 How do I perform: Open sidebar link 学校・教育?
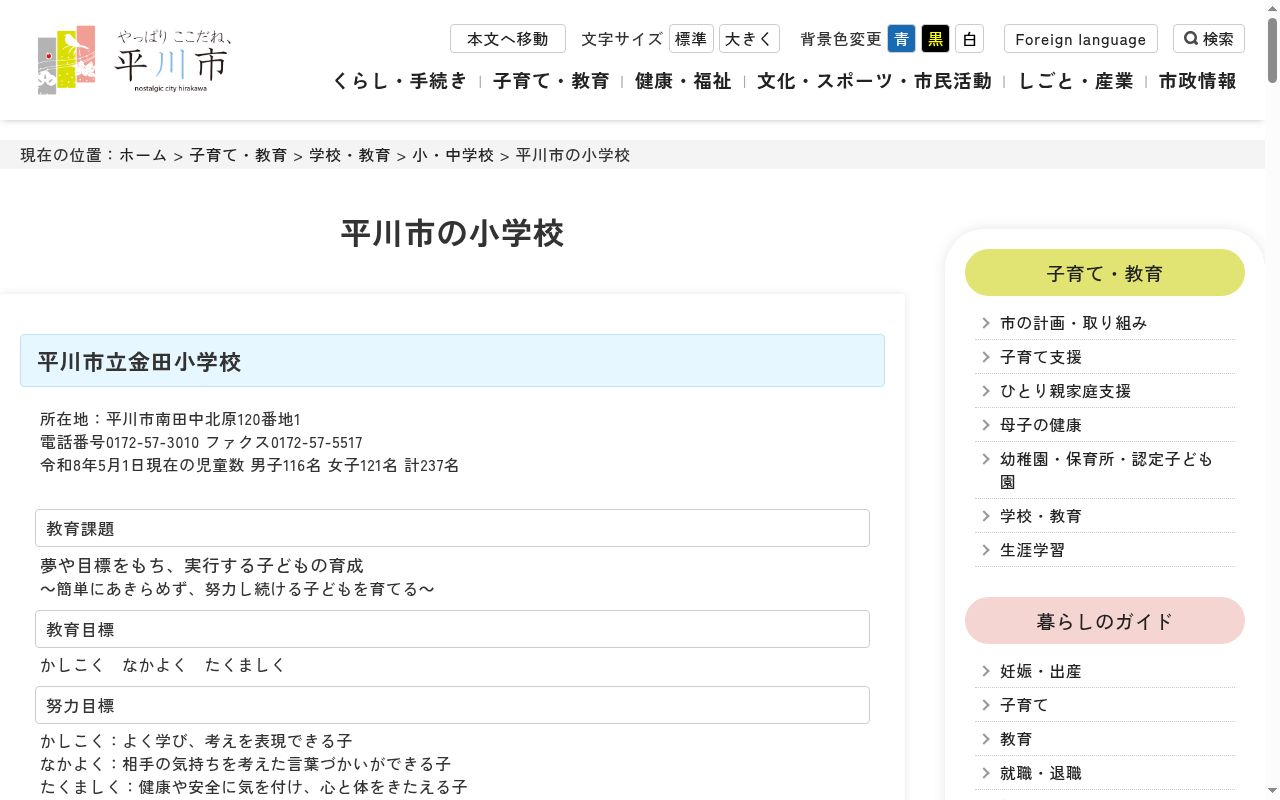coord(1041,516)
